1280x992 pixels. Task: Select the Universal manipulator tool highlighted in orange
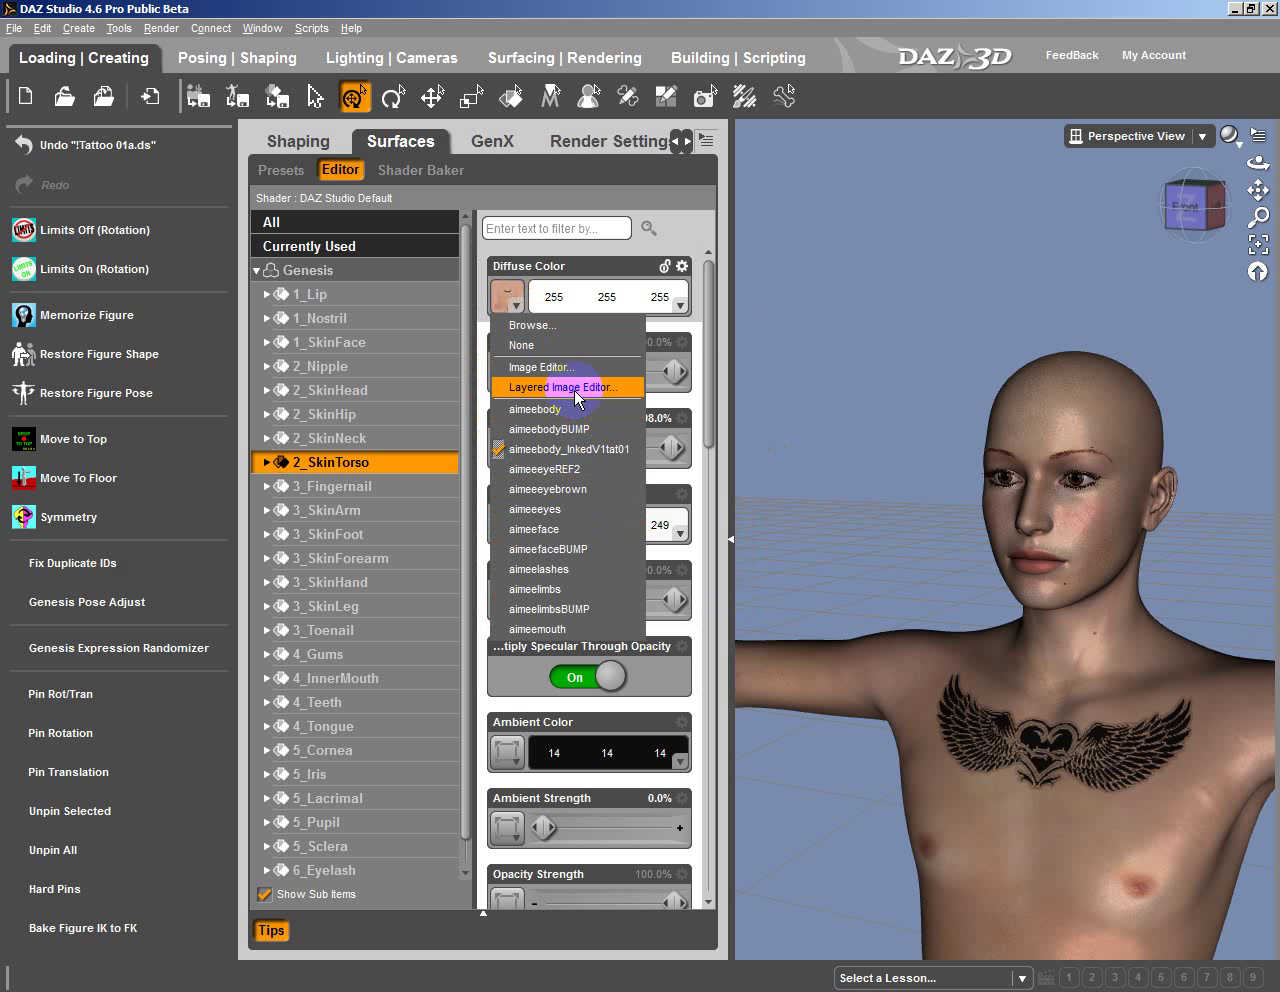pos(355,97)
